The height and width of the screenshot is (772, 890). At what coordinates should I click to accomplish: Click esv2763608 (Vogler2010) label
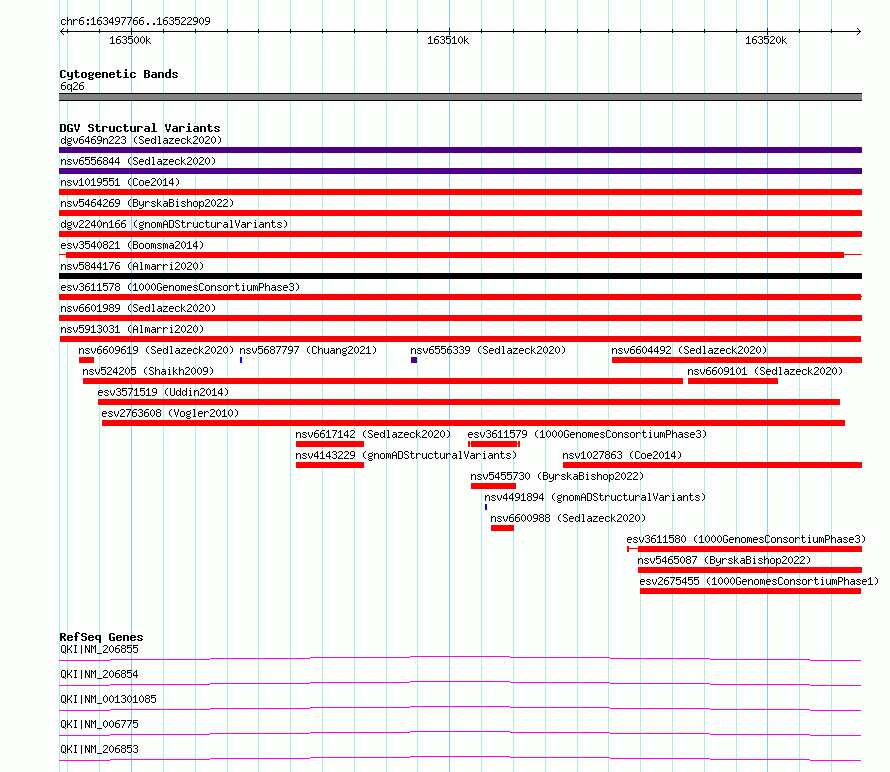tap(170, 413)
